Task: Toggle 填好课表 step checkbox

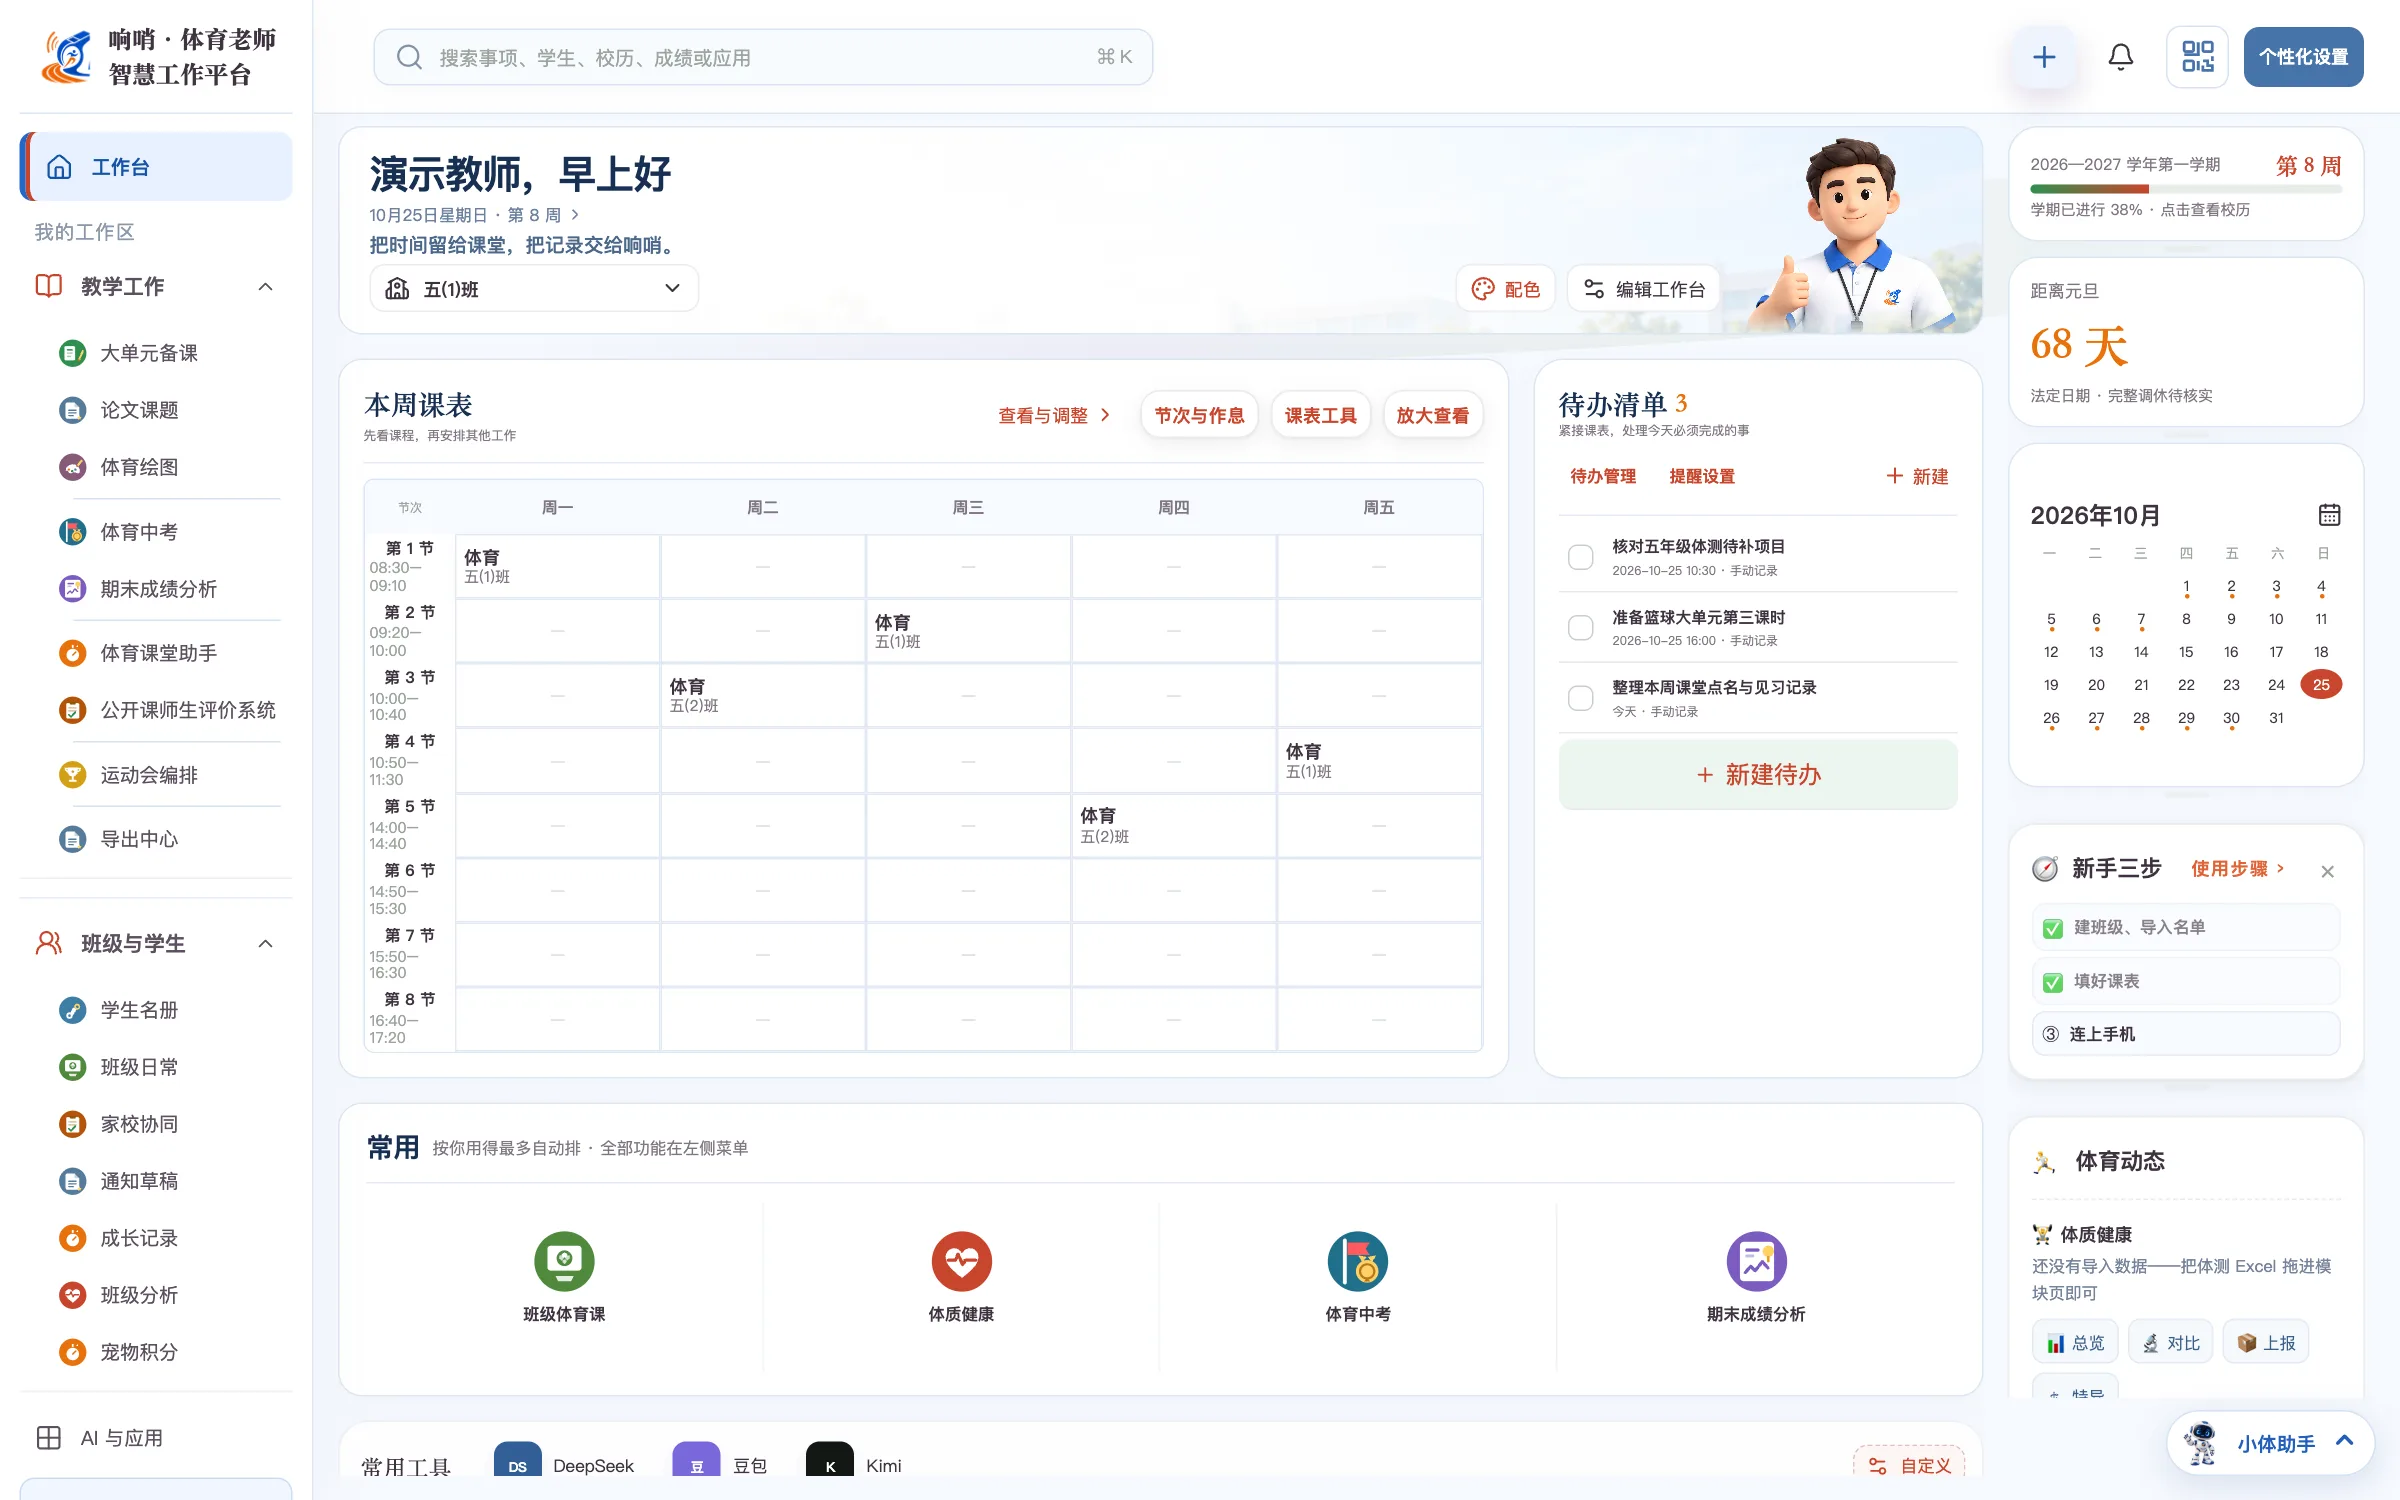Action: [x=2052, y=982]
